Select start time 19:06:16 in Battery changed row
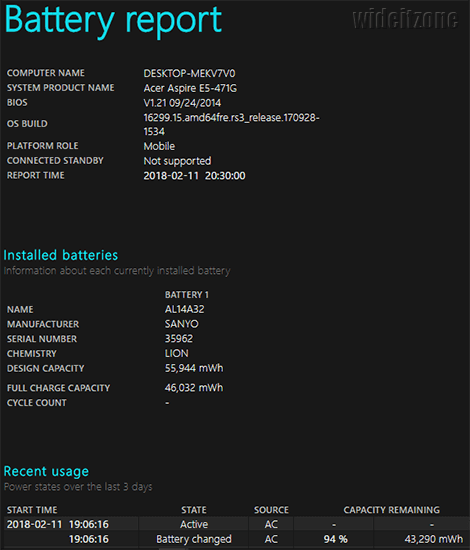Screen dimensions: 470x550 (89, 539)
